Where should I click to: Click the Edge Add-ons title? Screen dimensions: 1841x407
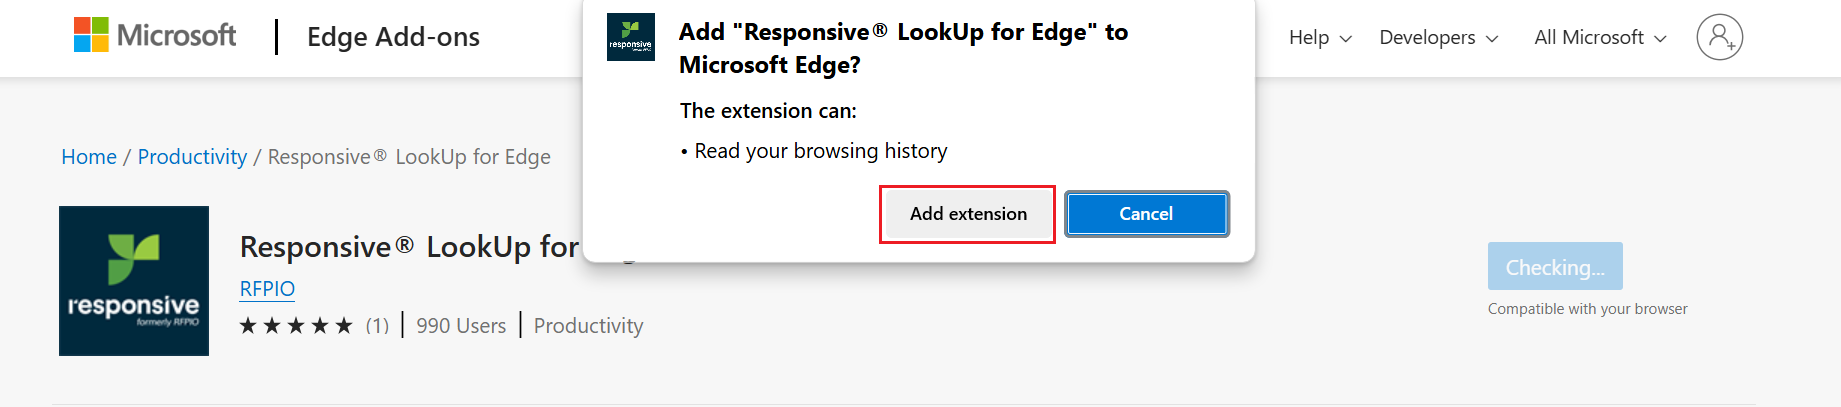pos(393,37)
